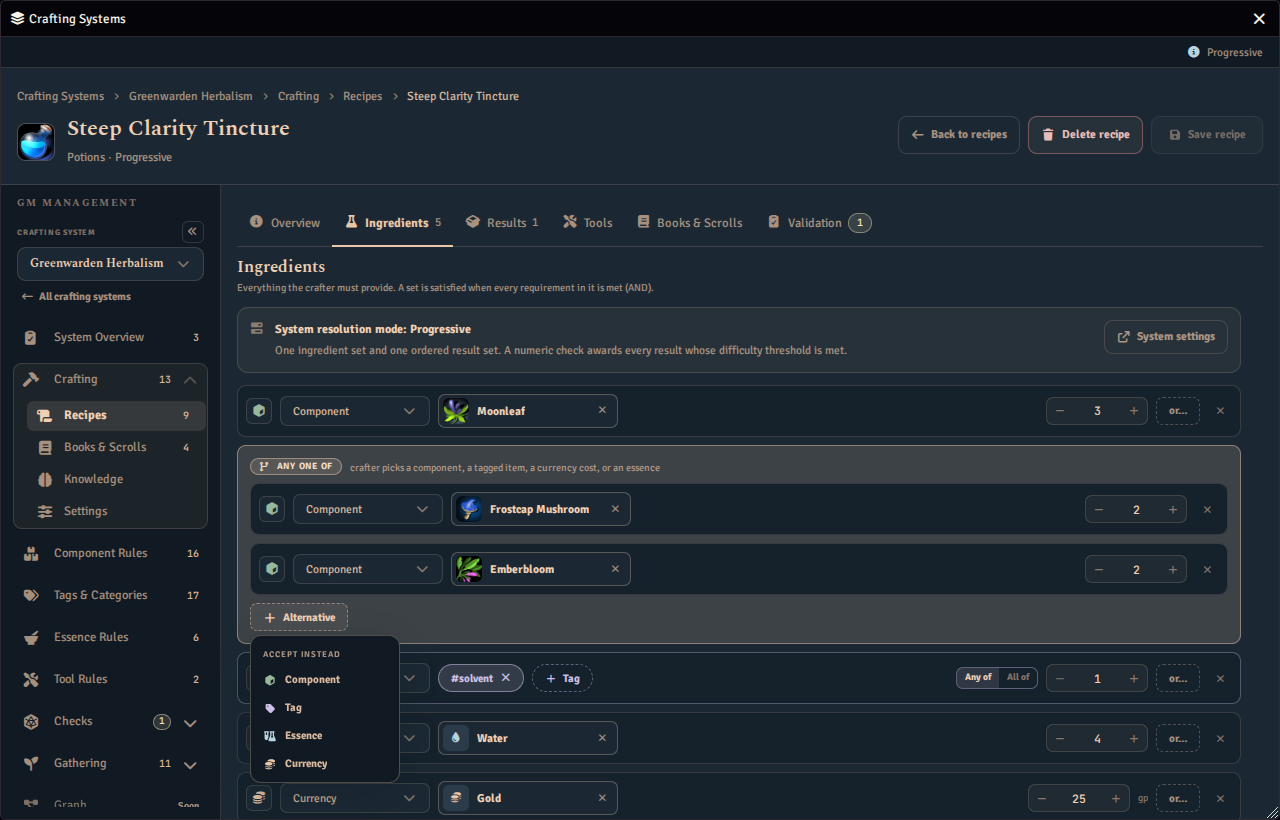This screenshot has width=1280, height=820.
Task: Click the Back to recipes button
Action: tap(959, 135)
